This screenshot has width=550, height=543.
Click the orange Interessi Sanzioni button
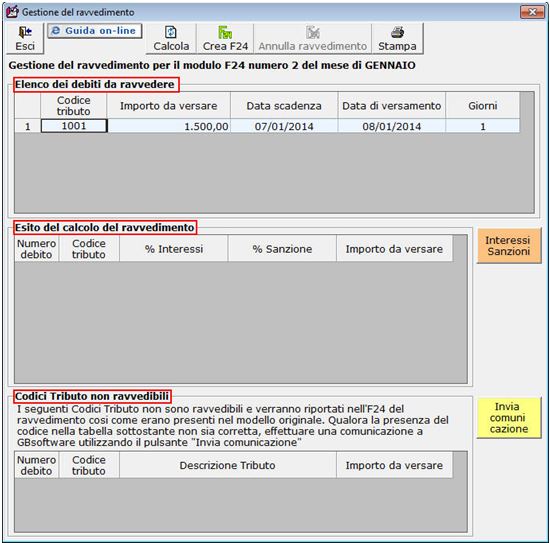509,246
